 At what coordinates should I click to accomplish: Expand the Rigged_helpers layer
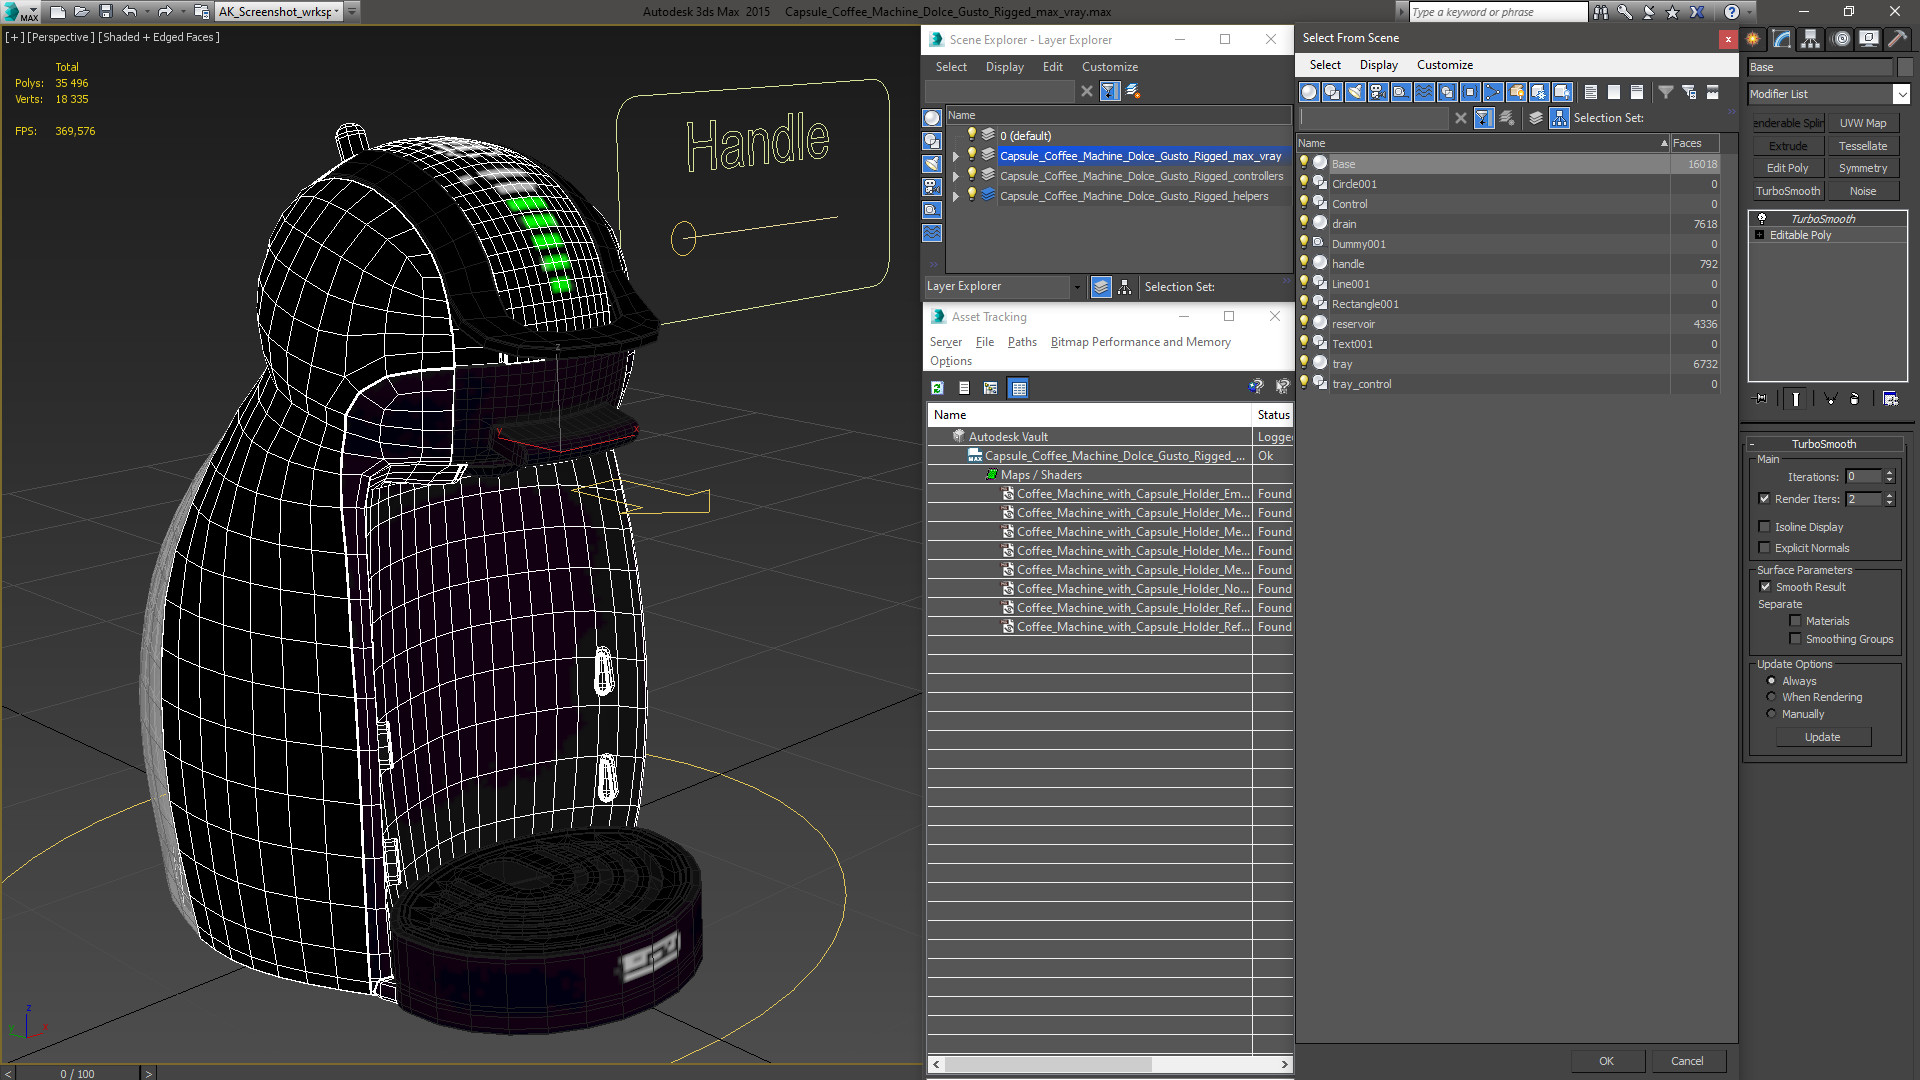point(955,196)
